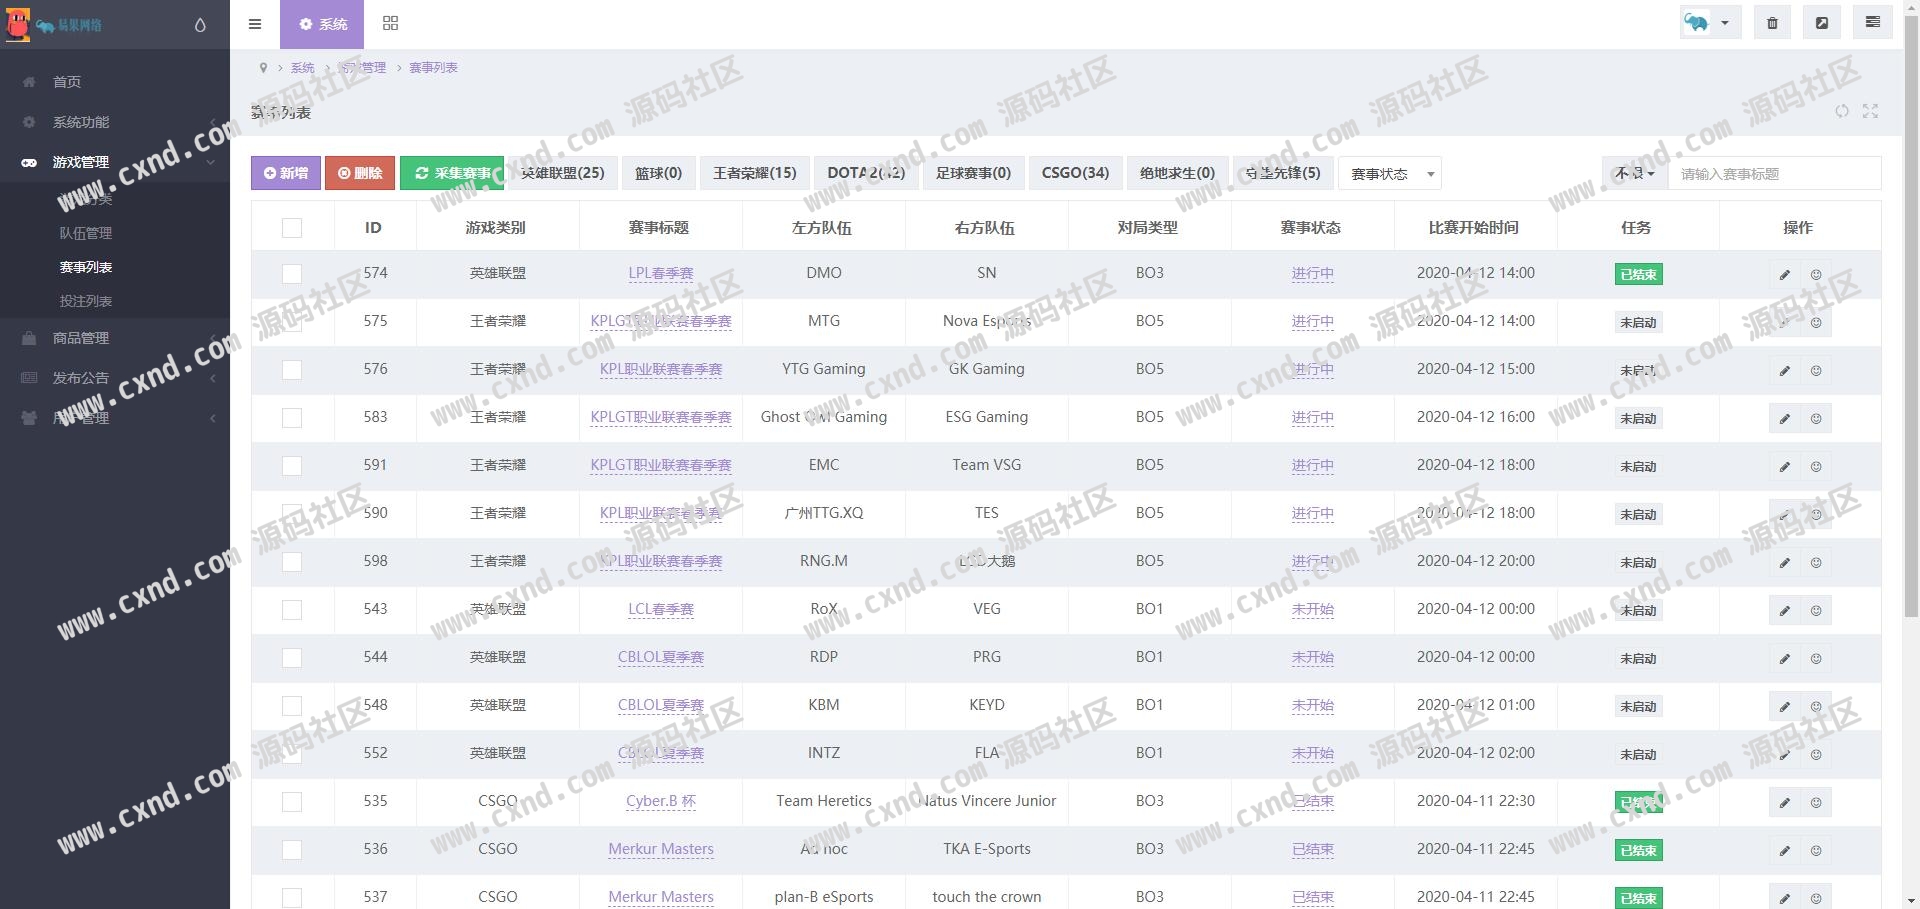Click smiley icon for match 576
This screenshot has width=1920, height=909.
tap(1816, 370)
